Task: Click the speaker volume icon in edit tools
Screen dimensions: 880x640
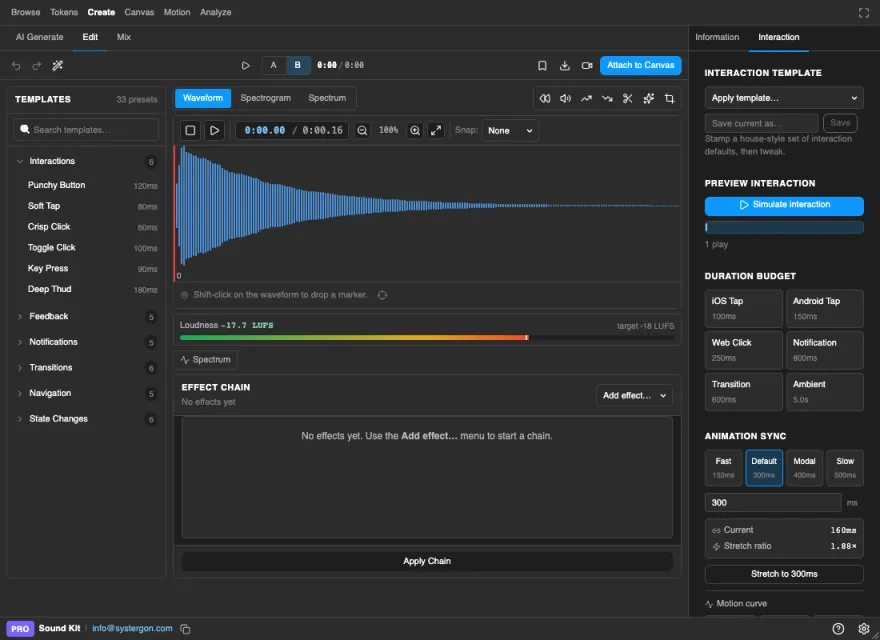Action: pyautogui.click(x=565, y=98)
